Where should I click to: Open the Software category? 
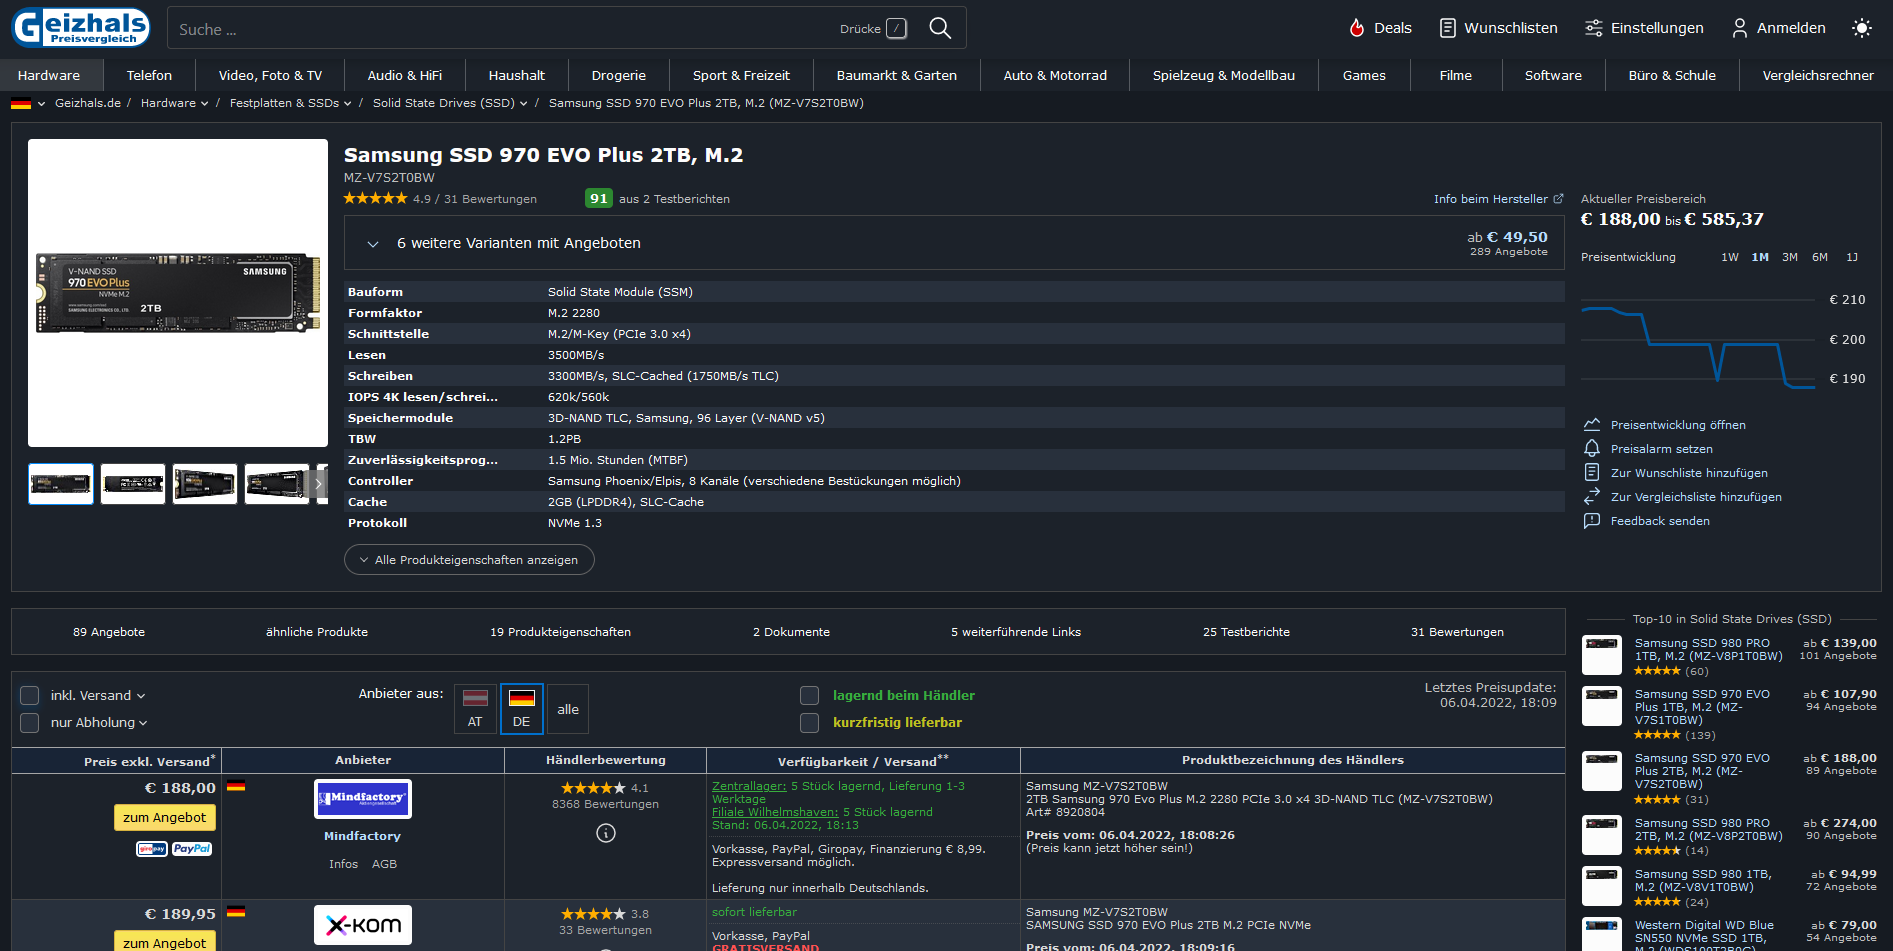[x=1553, y=75]
